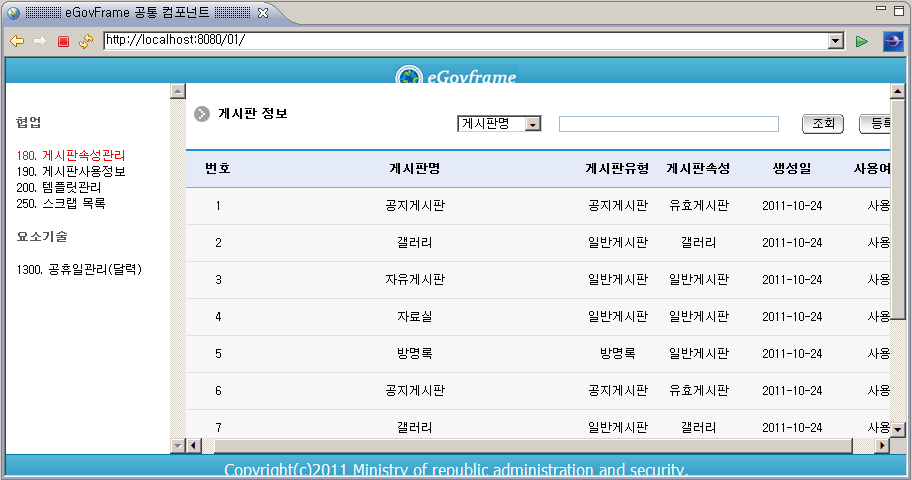Viewport: 912px width, 480px height.
Task: Open 250. 스크랩 목록 link
Action: (61, 203)
